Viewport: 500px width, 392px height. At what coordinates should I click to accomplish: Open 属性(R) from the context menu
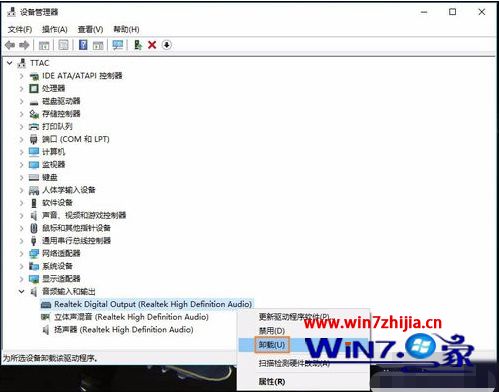272,381
